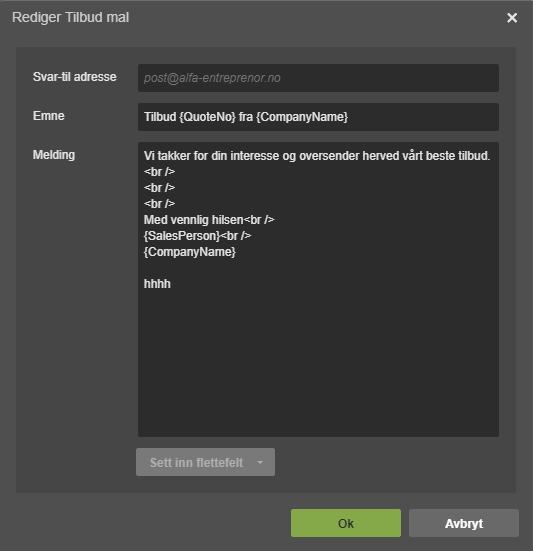The height and width of the screenshot is (551, 533).
Task: Click the Melding label
Action: (x=54, y=155)
